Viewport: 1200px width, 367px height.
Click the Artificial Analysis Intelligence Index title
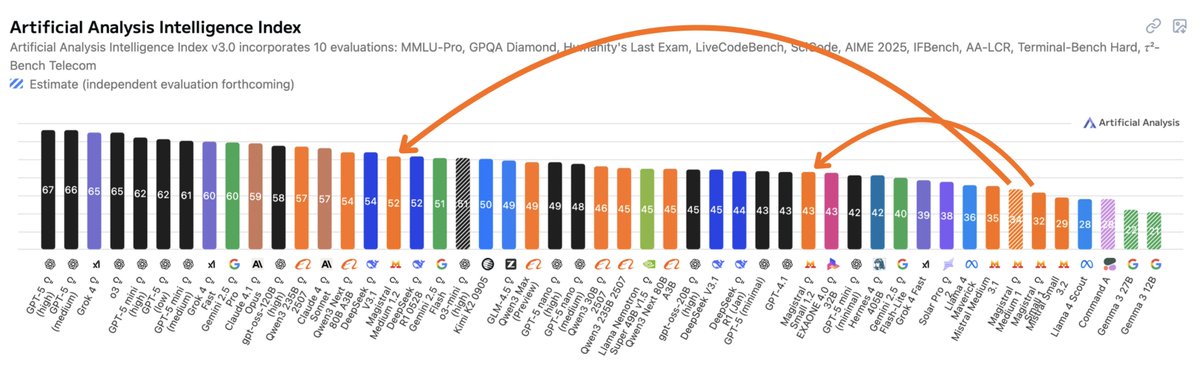(155, 26)
